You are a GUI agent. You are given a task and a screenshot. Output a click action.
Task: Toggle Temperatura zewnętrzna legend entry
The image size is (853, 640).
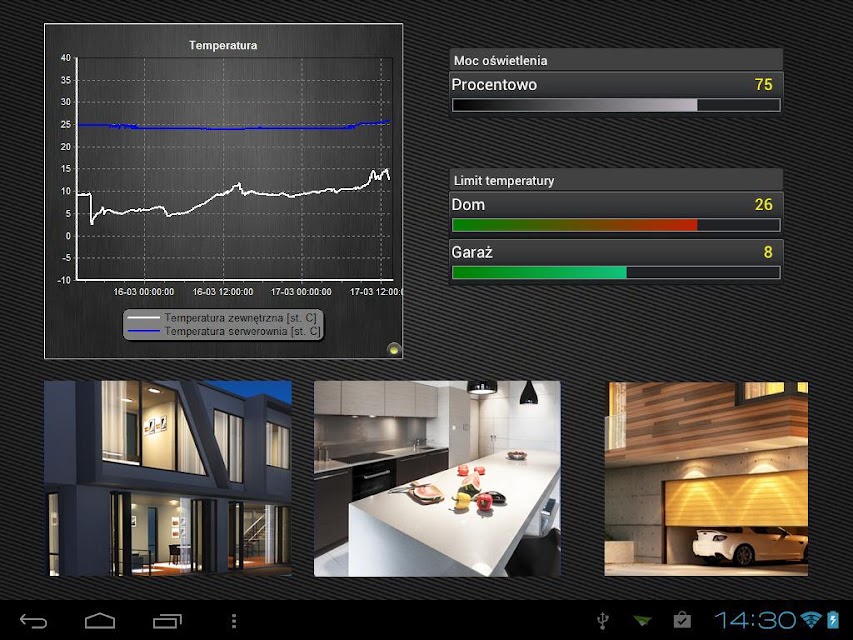click(223, 317)
